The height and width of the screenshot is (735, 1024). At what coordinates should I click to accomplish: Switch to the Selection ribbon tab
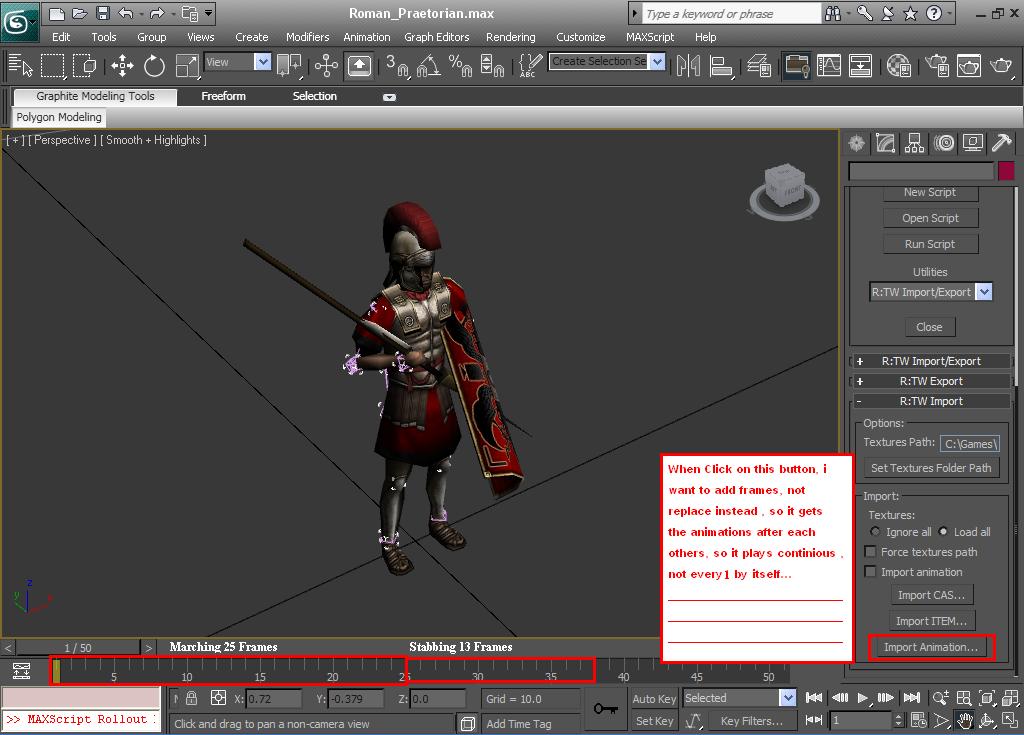tap(315, 96)
